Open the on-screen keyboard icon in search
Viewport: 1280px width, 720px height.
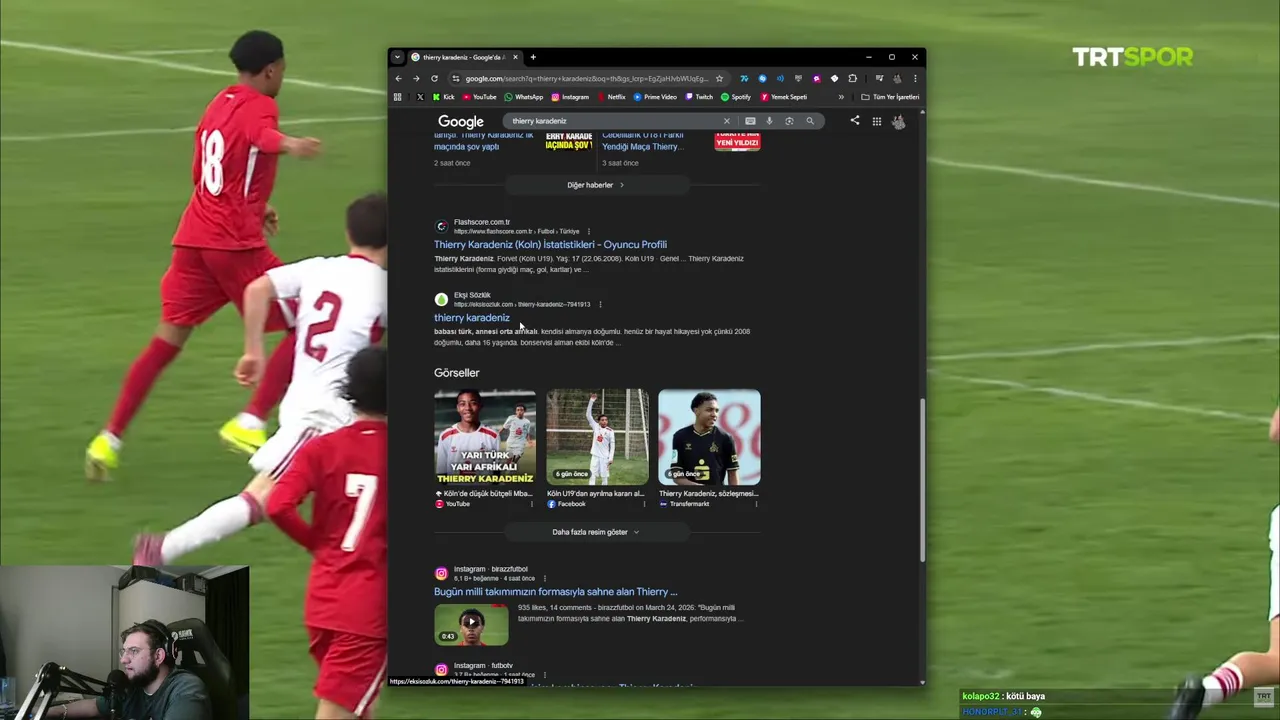pyautogui.click(x=750, y=121)
